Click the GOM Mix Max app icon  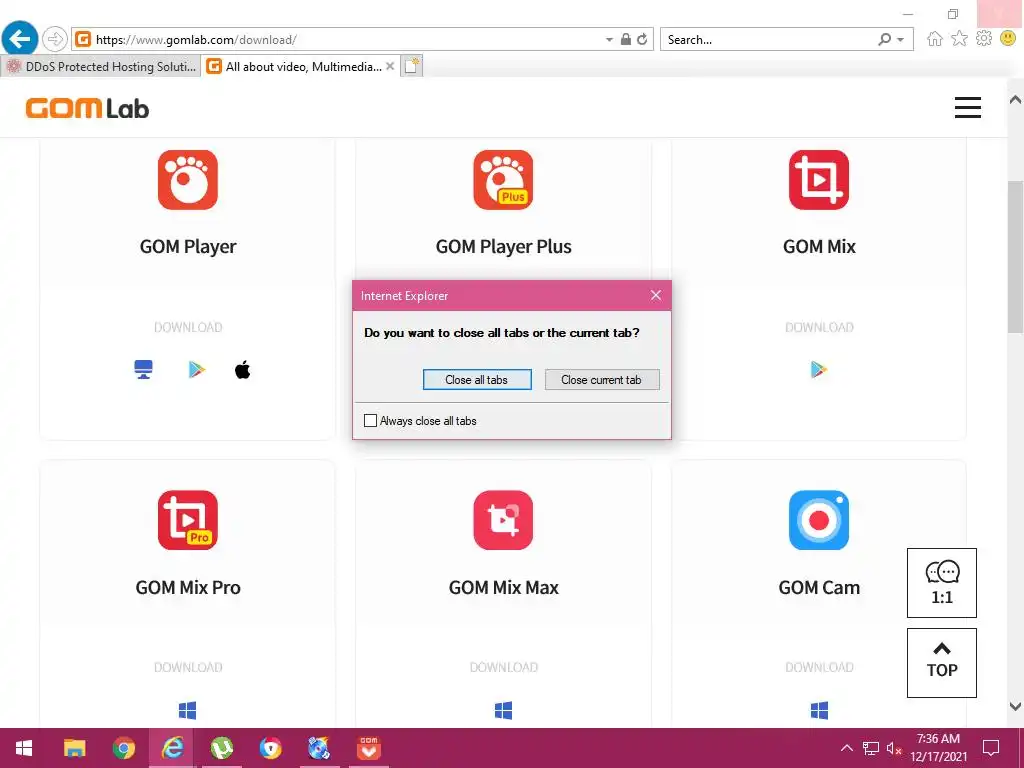[x=503, y=520]
